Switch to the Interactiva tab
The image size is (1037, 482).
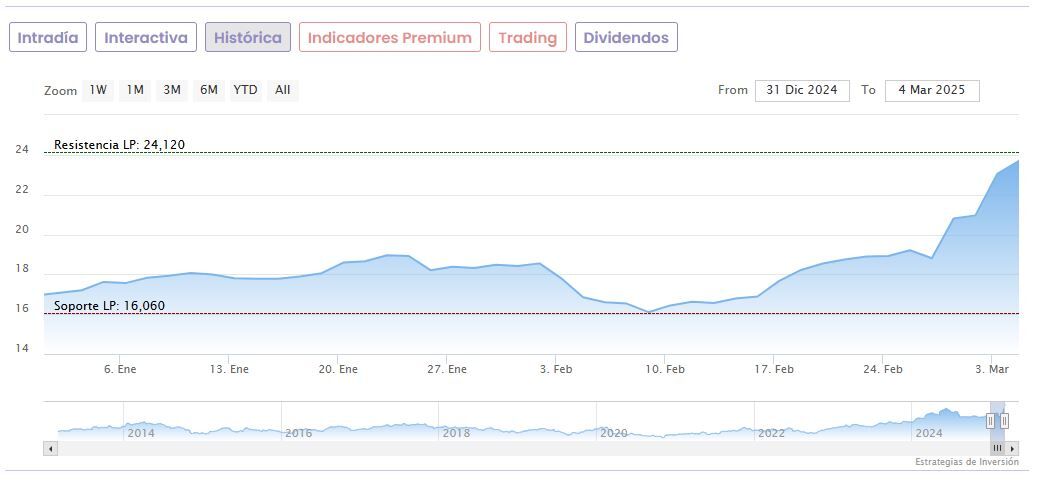pos(146,38)
